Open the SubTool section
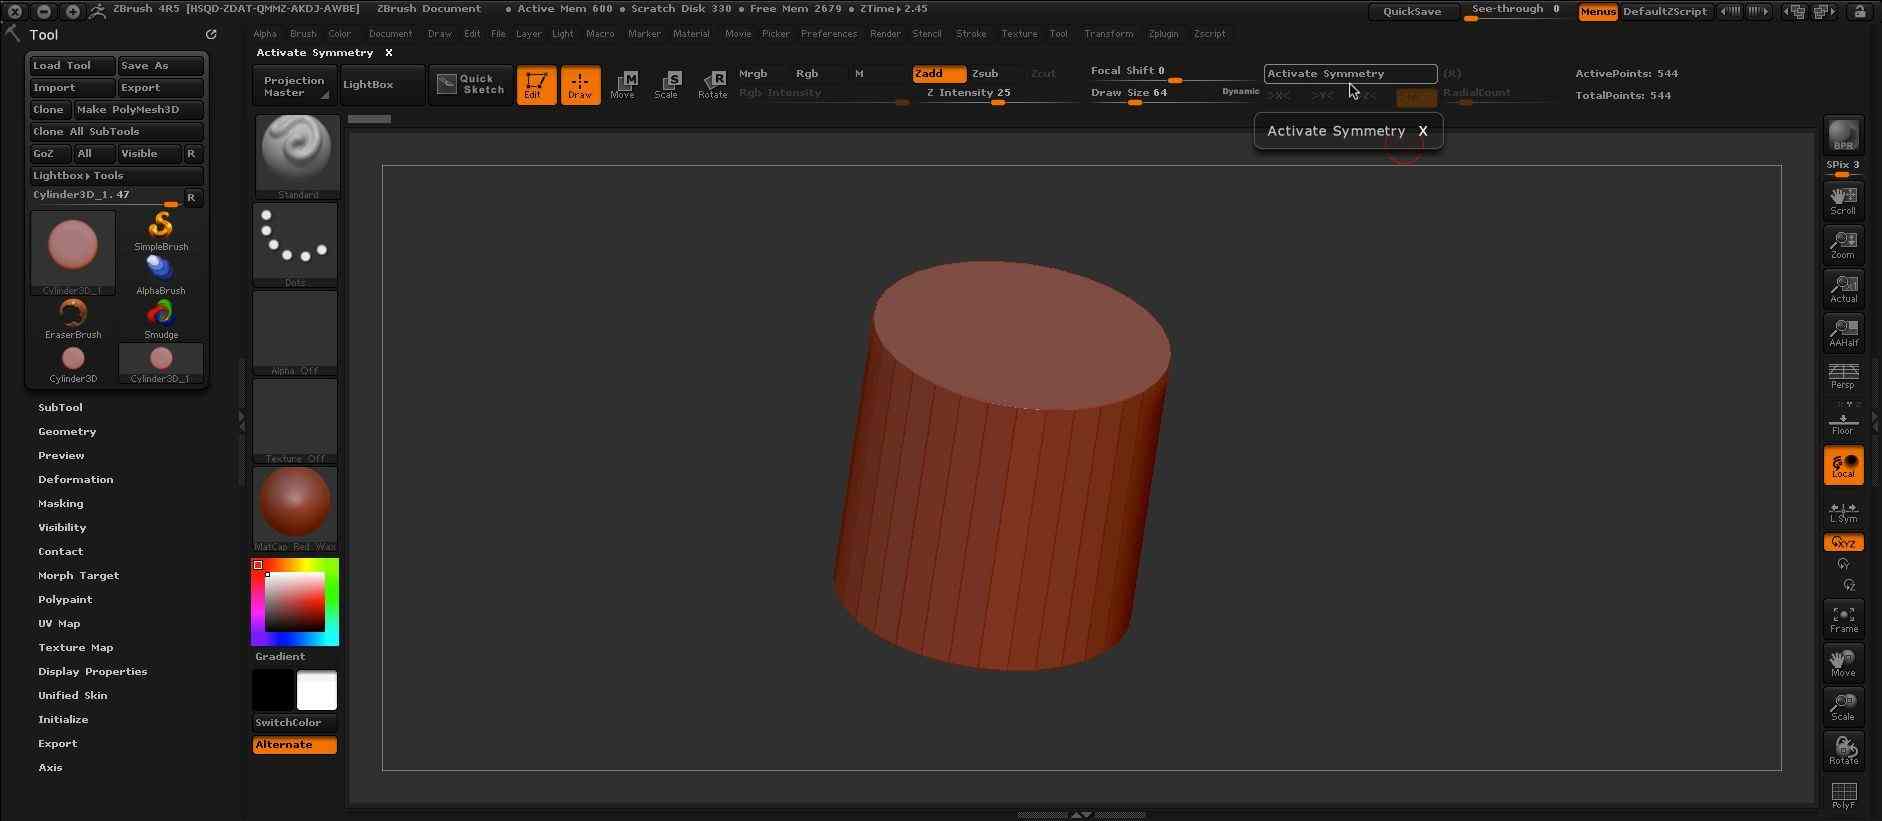 60,408
